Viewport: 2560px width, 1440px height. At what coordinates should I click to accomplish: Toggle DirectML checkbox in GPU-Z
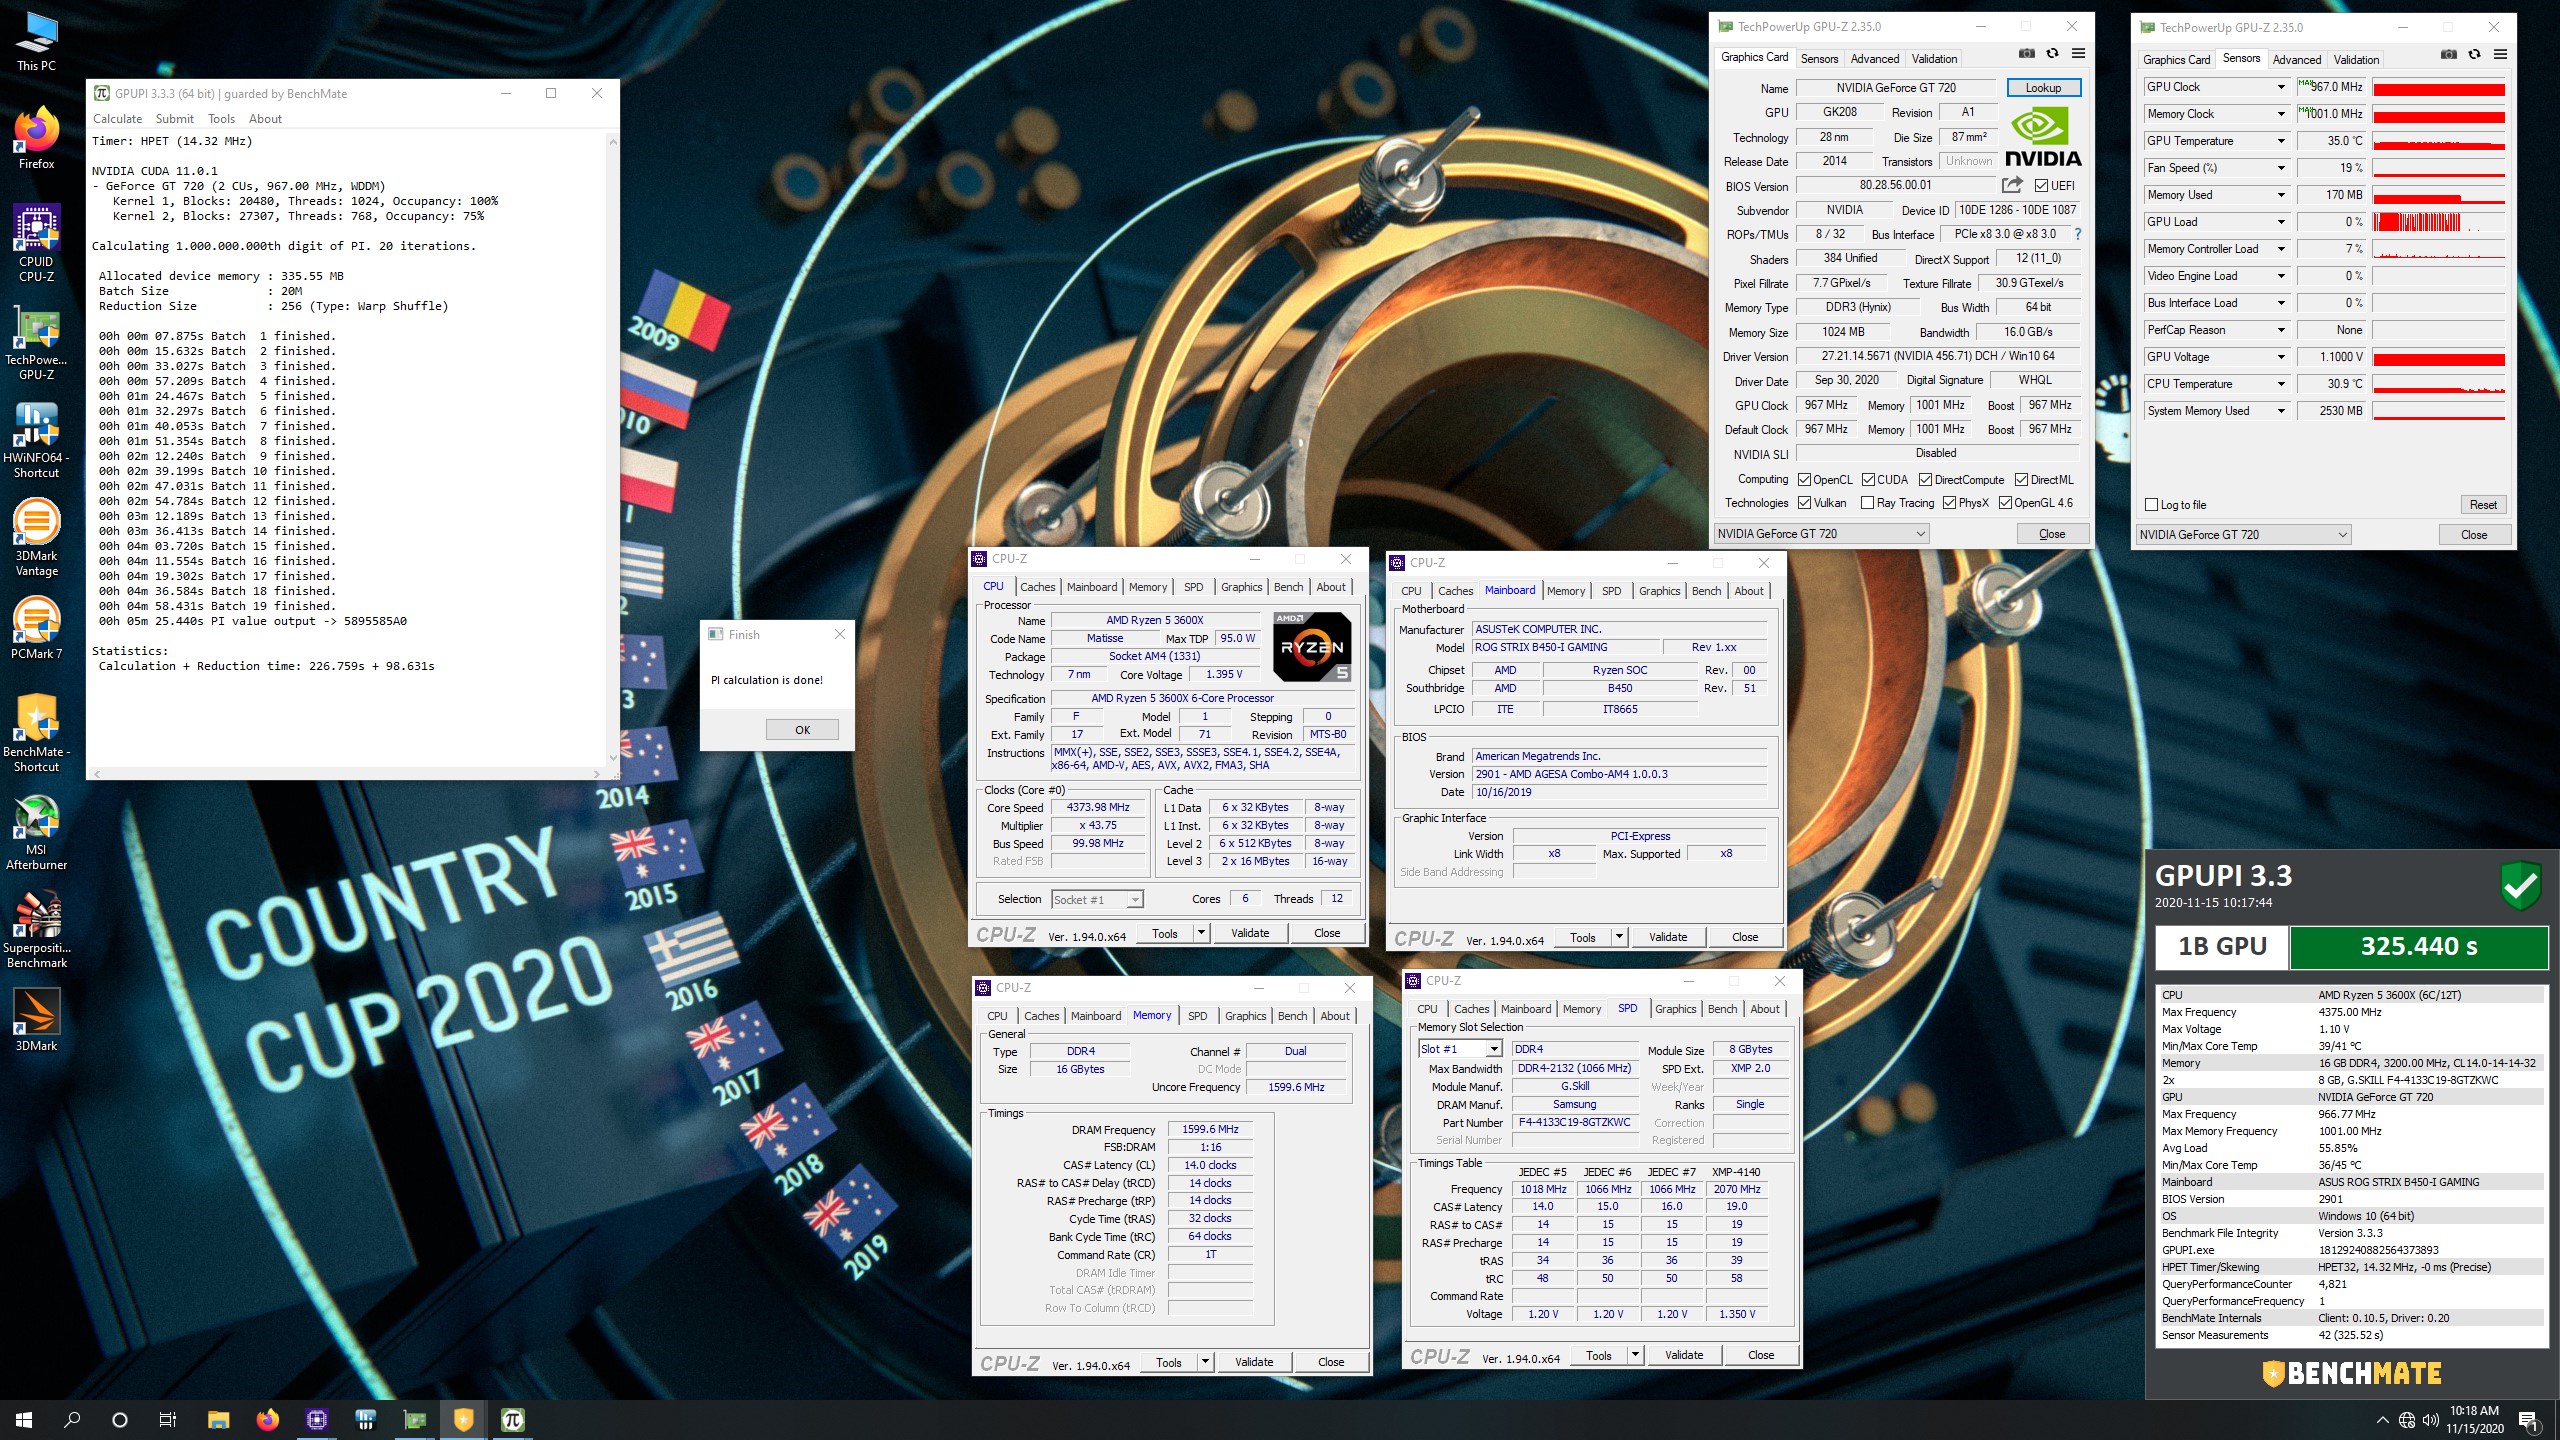pyautogui.click(x=2021, y=480)
